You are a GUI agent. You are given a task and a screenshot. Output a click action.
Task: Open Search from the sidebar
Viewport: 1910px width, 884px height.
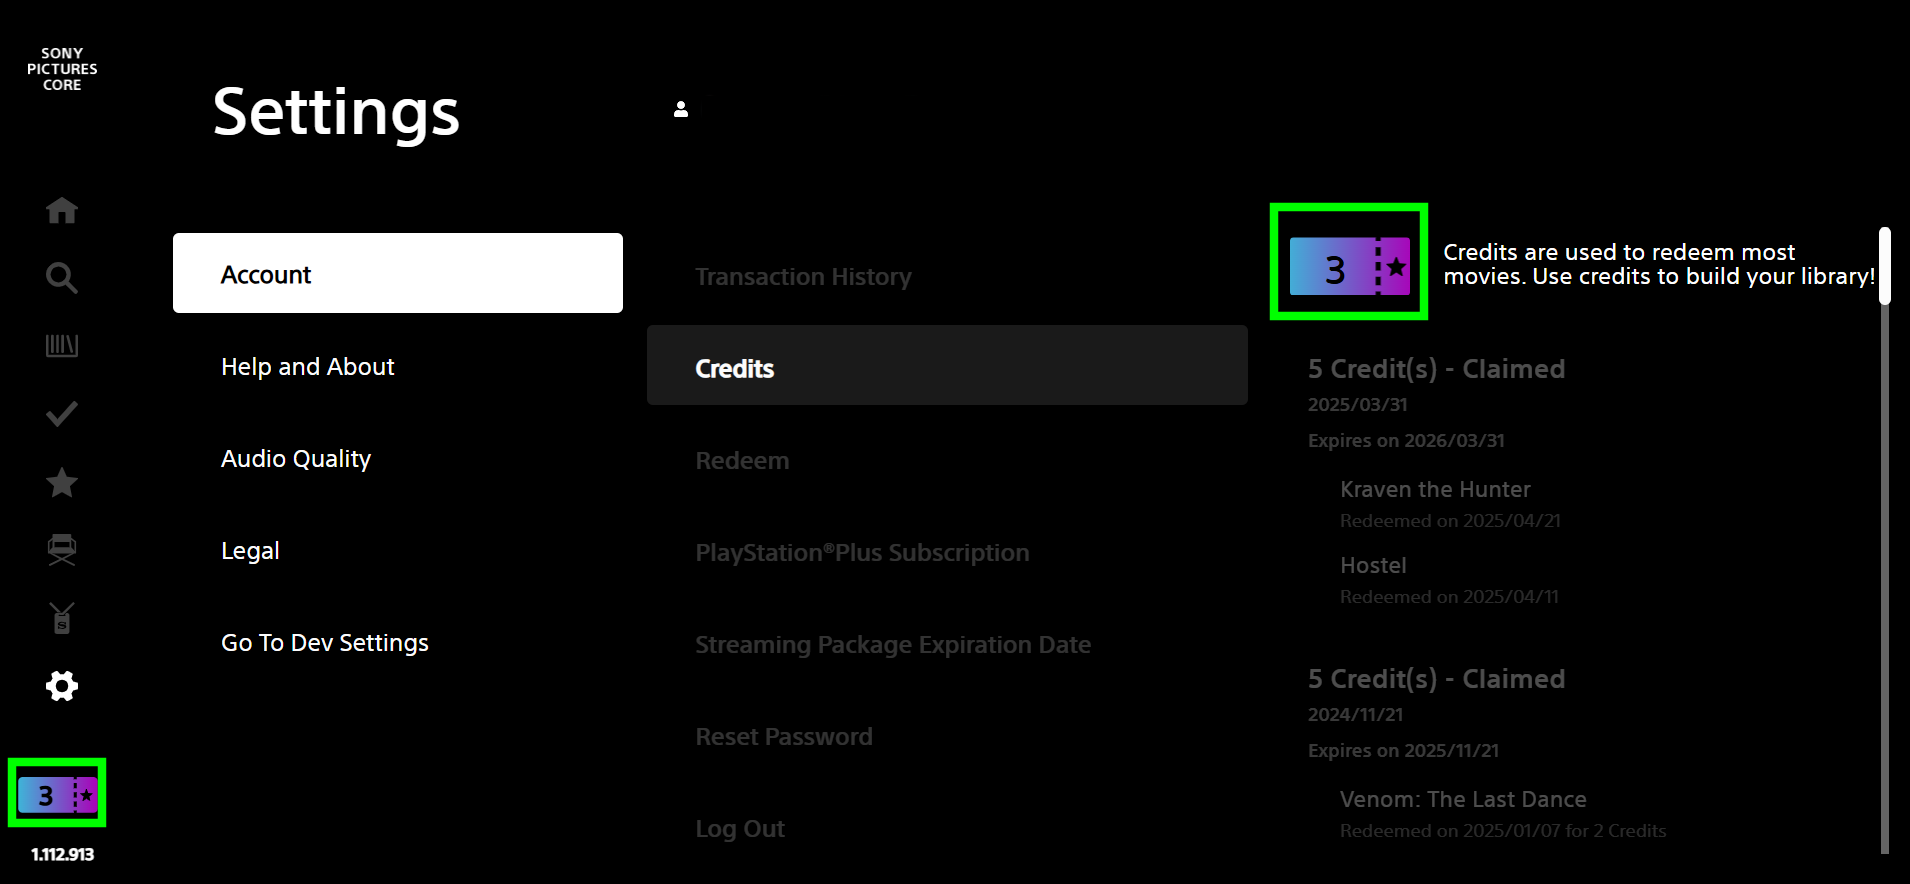[62, 278]
